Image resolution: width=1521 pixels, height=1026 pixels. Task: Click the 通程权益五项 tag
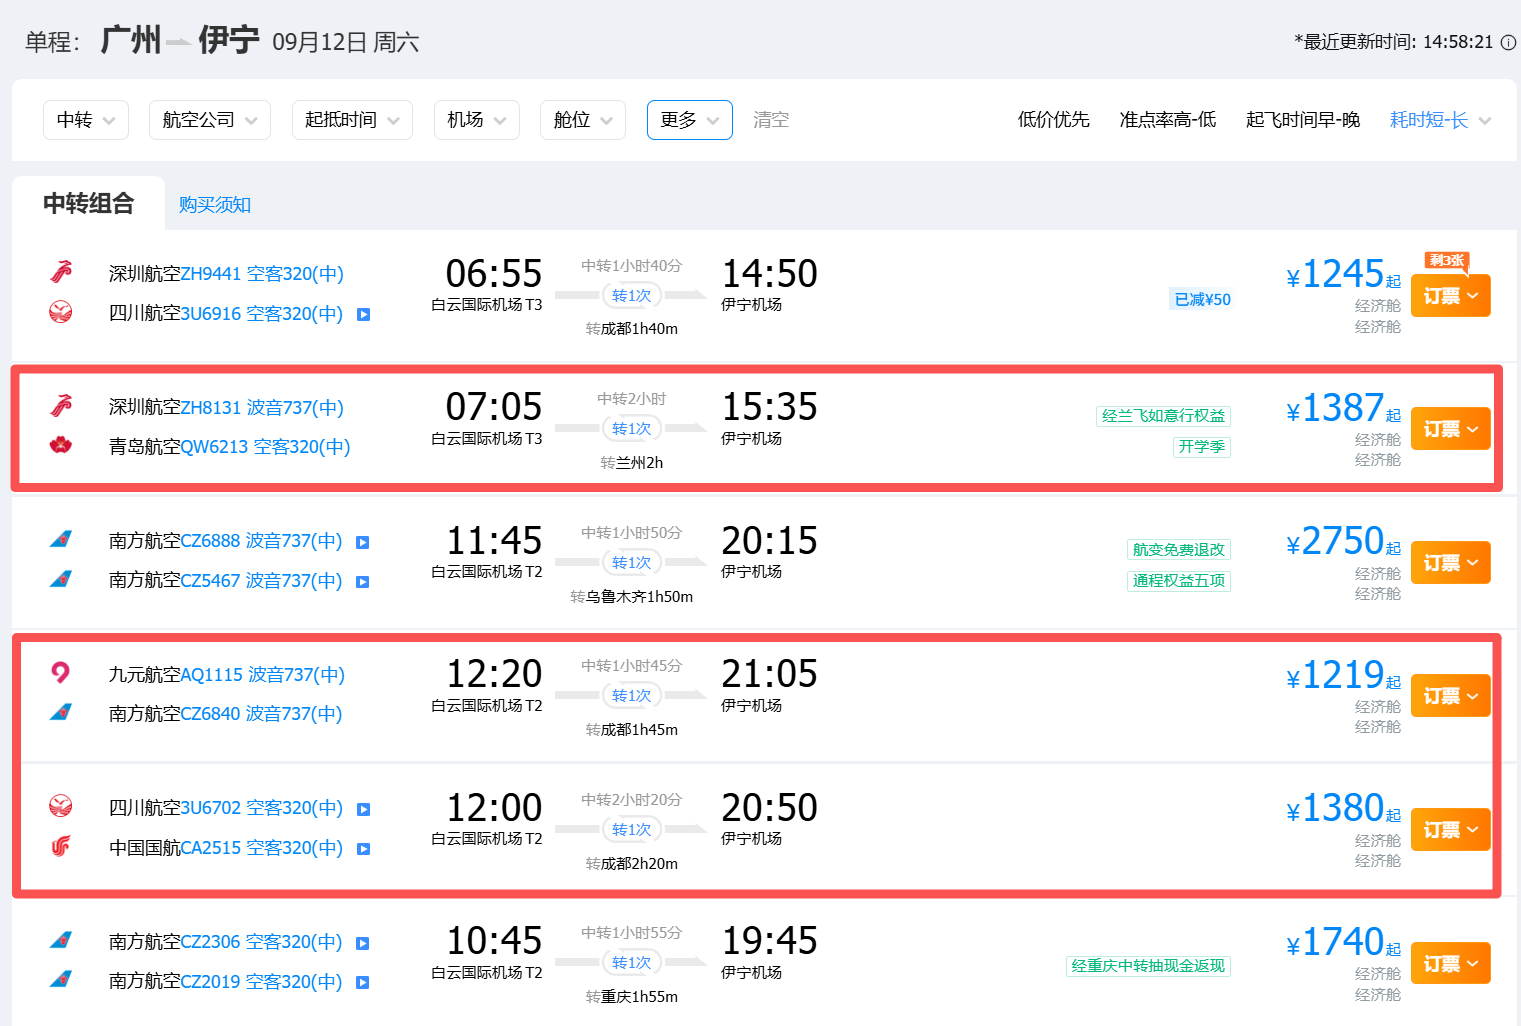(x=1178, y=581)
